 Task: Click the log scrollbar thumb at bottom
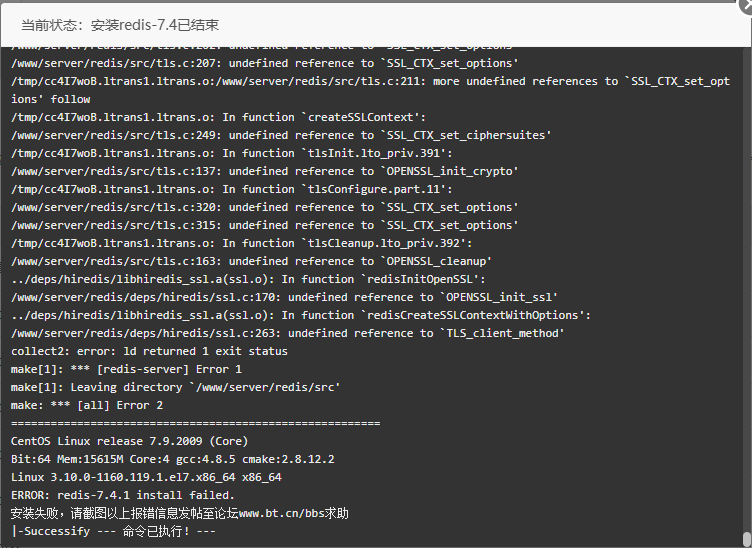(747, 539)
